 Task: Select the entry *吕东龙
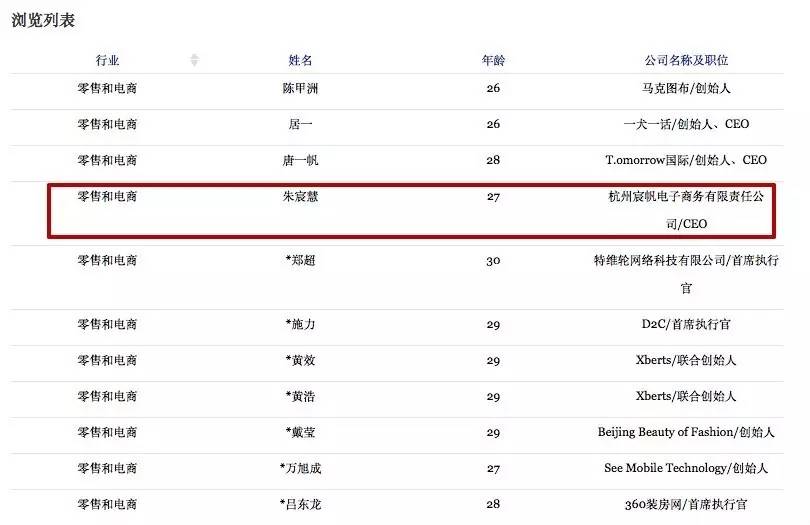[301, 504]
